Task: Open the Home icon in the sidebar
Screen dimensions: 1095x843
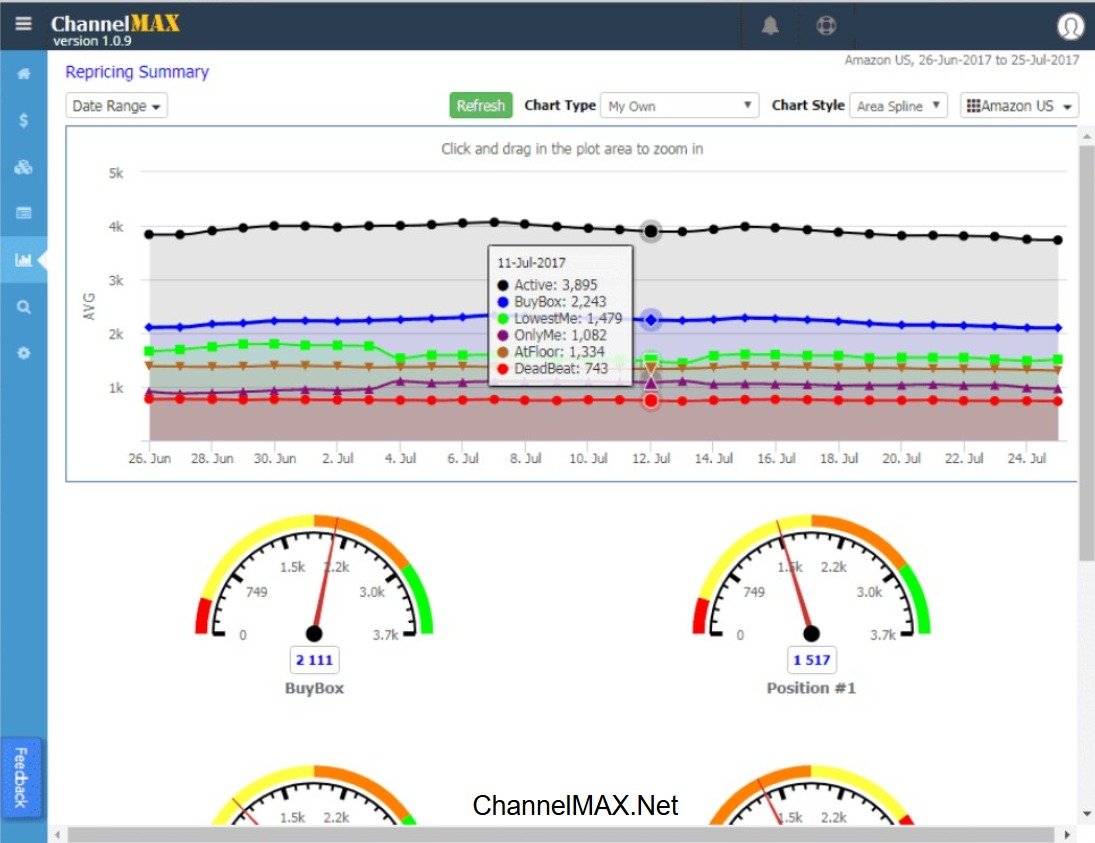Action: point(24,73)
